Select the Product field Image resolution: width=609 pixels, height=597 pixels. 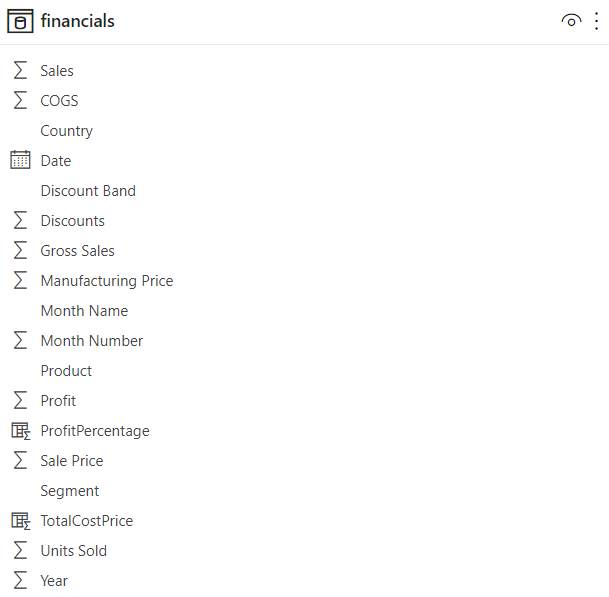[x=66, y=371]
